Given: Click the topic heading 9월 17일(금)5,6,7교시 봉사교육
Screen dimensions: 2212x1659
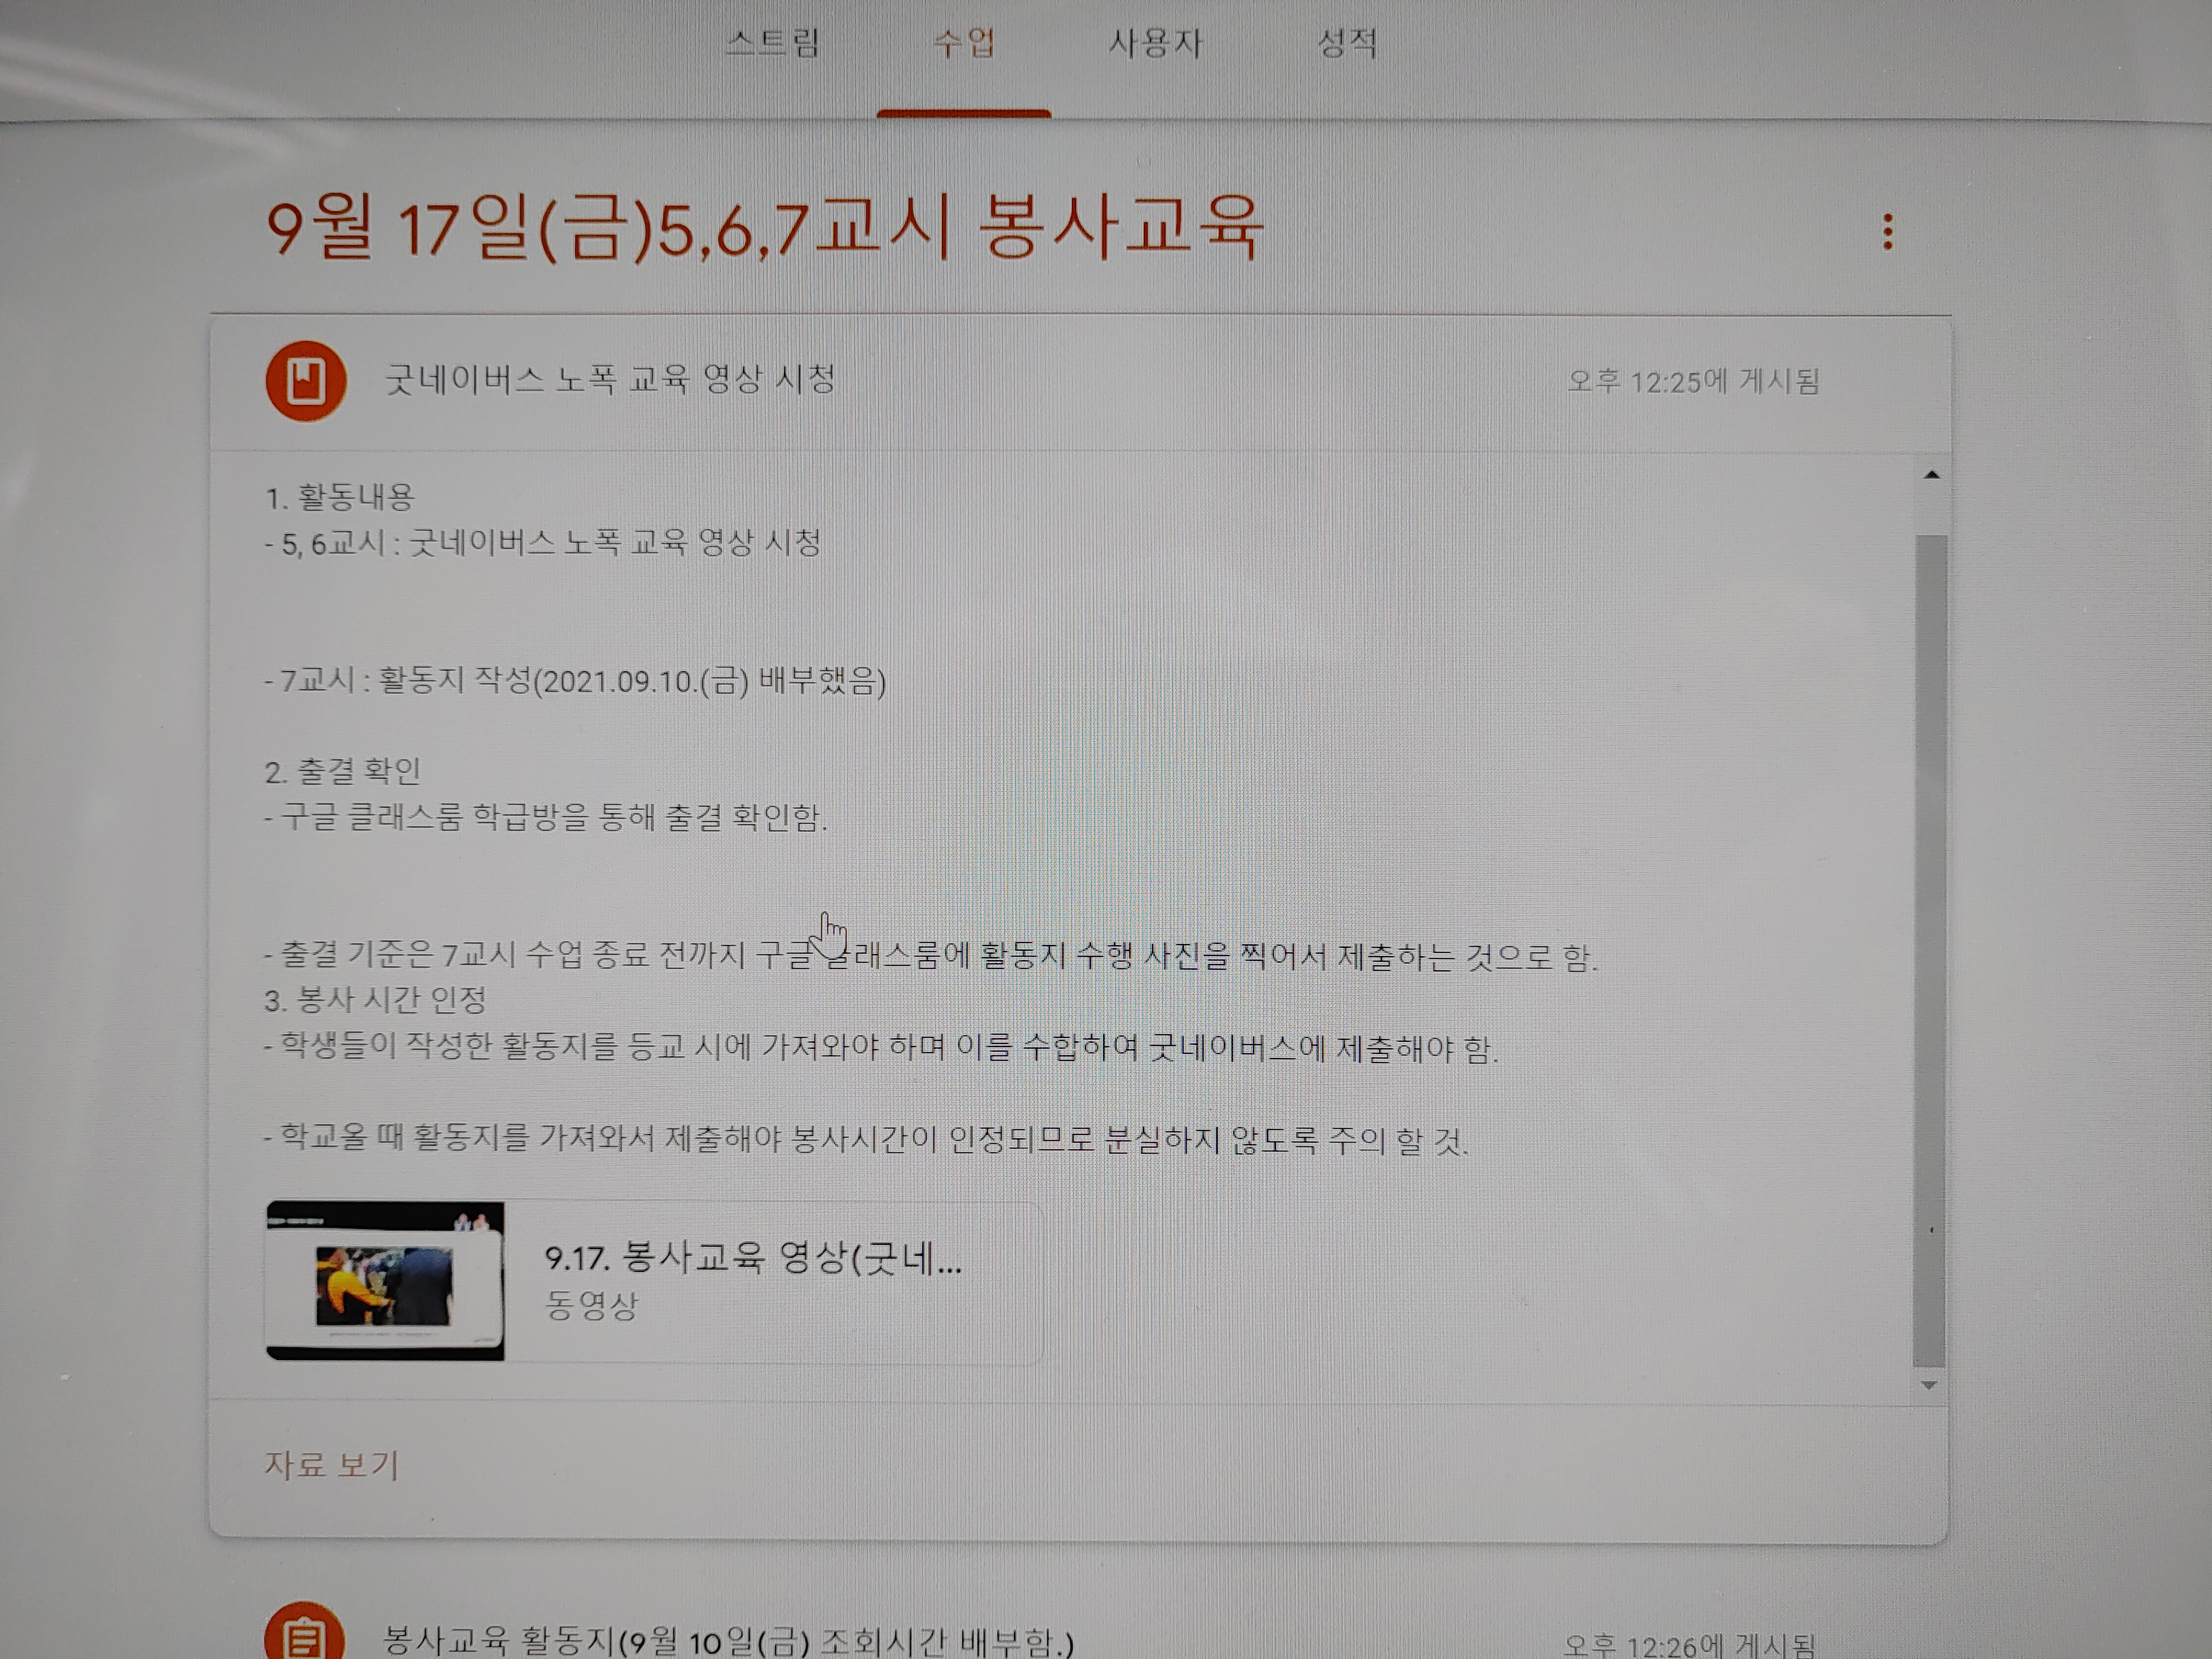Looking at the screenshot, I should [765, 228].
